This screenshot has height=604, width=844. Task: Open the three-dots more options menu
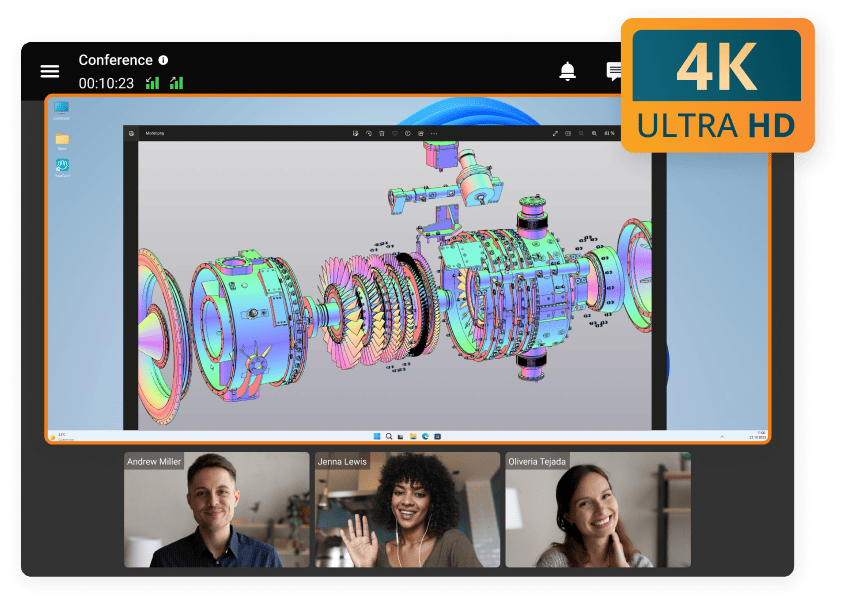tap(434, 134)
